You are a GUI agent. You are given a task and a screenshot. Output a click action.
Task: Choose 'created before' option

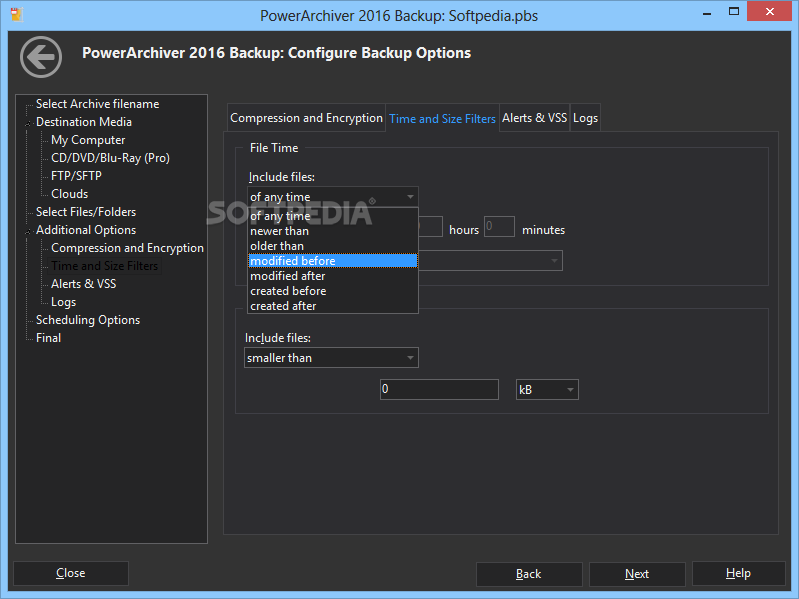pyautogui.click(x=333, y=291)
